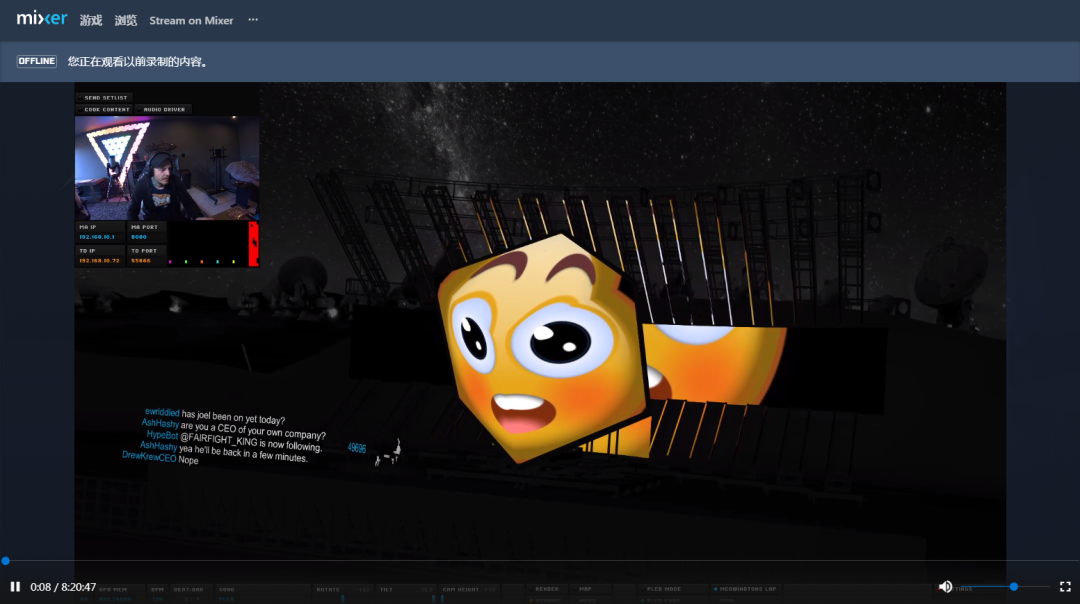This screenshot has height=604, width=1080.
Task: Click the AUDIO DRIVER button in stream
Action: [163, 110]
